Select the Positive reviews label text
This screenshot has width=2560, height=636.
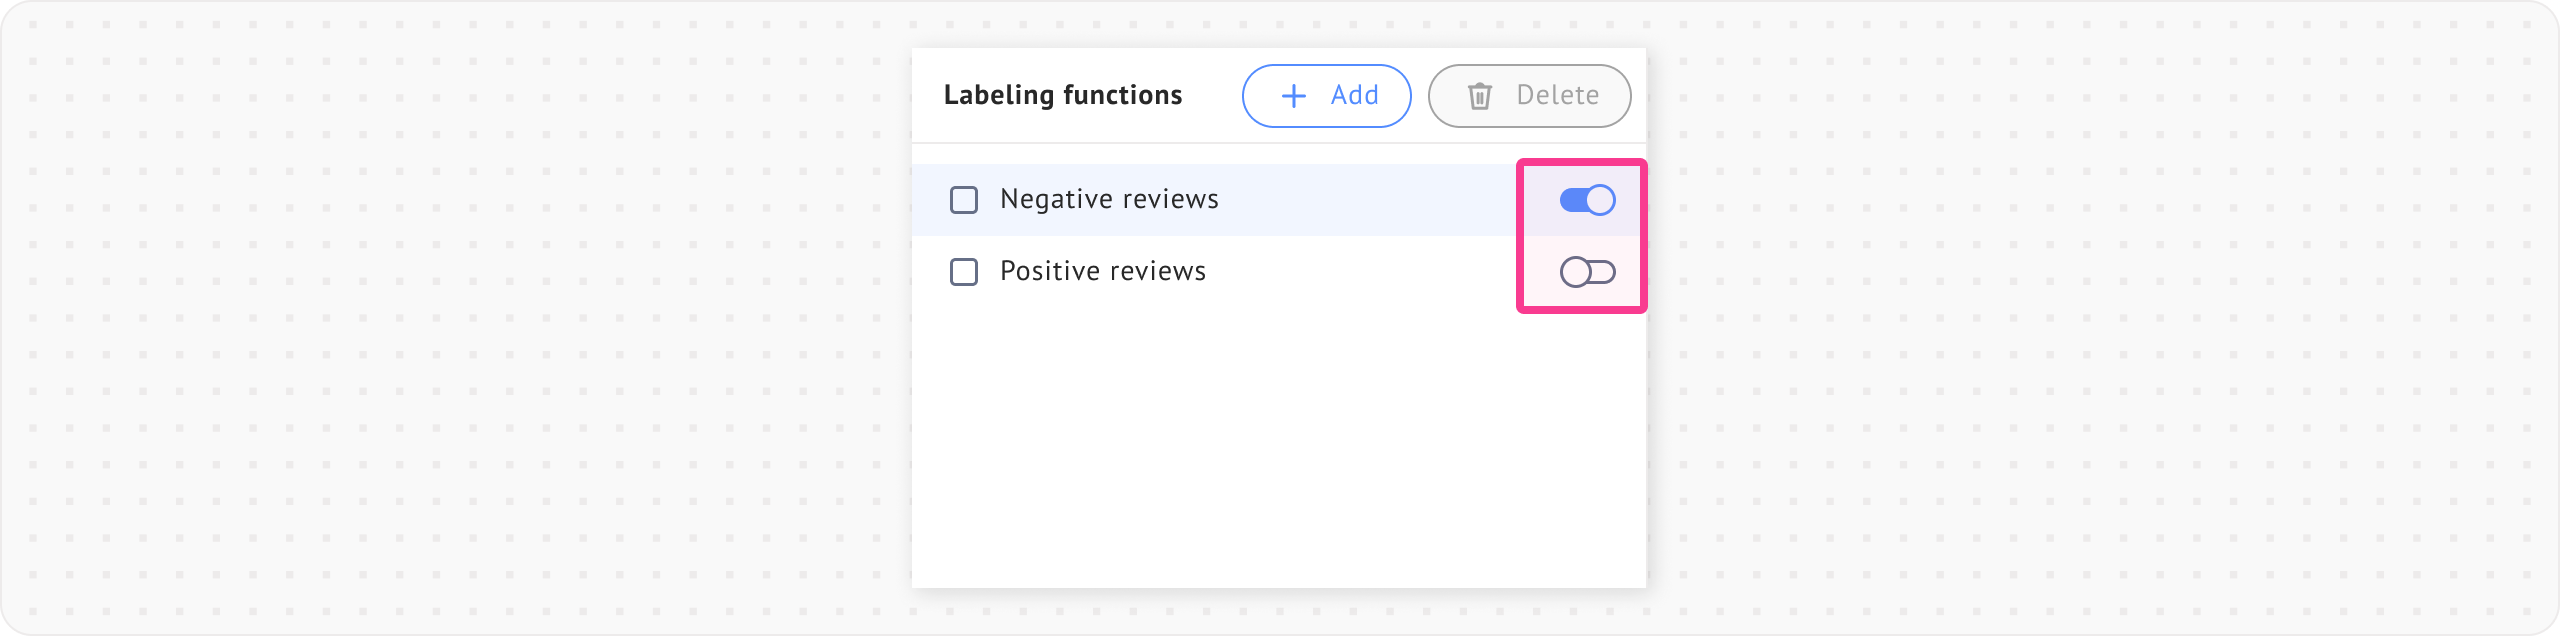tap(1103, 271)
